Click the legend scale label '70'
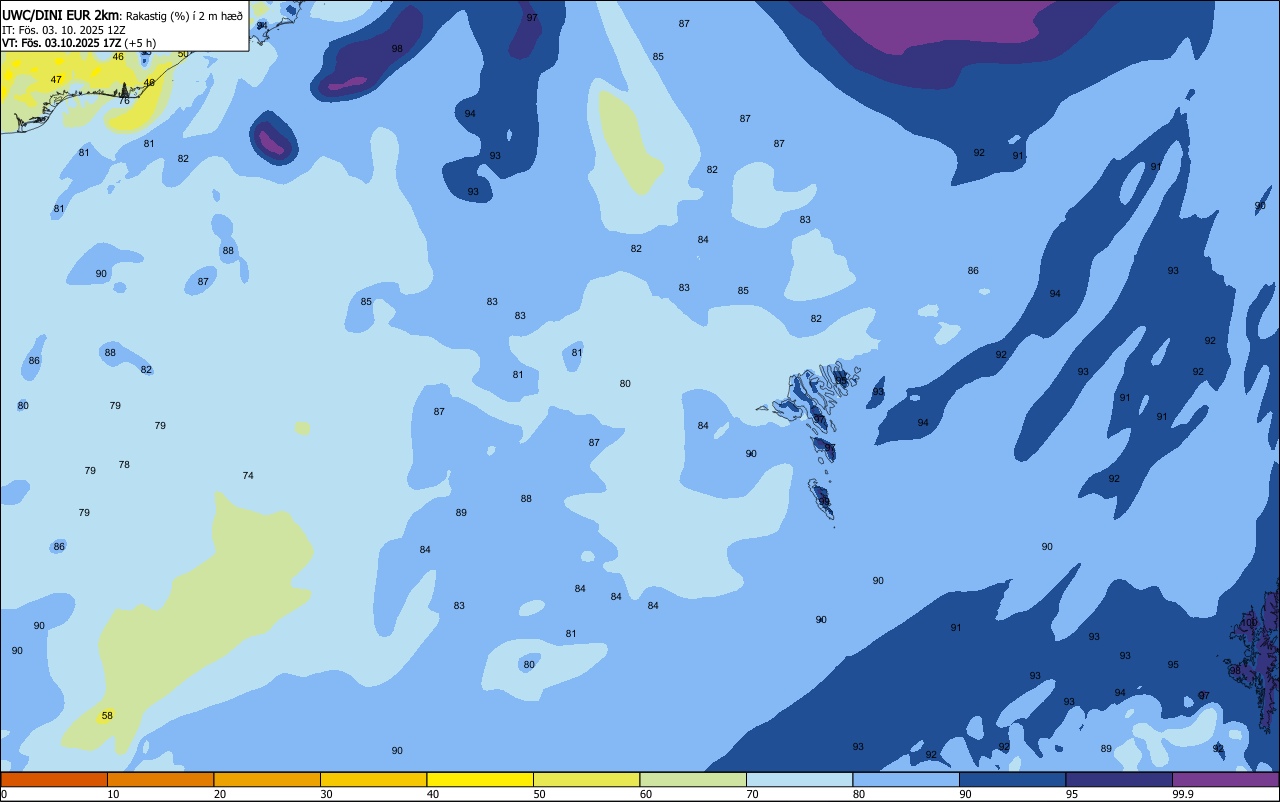Image resolution: width=1280 pixels, height=802 pixels. click(x=752, y=794)
